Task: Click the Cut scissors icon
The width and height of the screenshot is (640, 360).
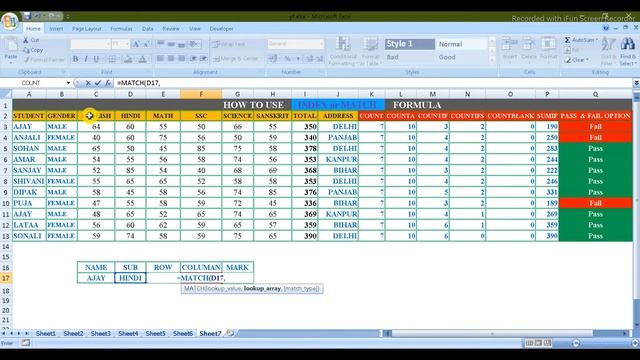Action: click(26, 40)
